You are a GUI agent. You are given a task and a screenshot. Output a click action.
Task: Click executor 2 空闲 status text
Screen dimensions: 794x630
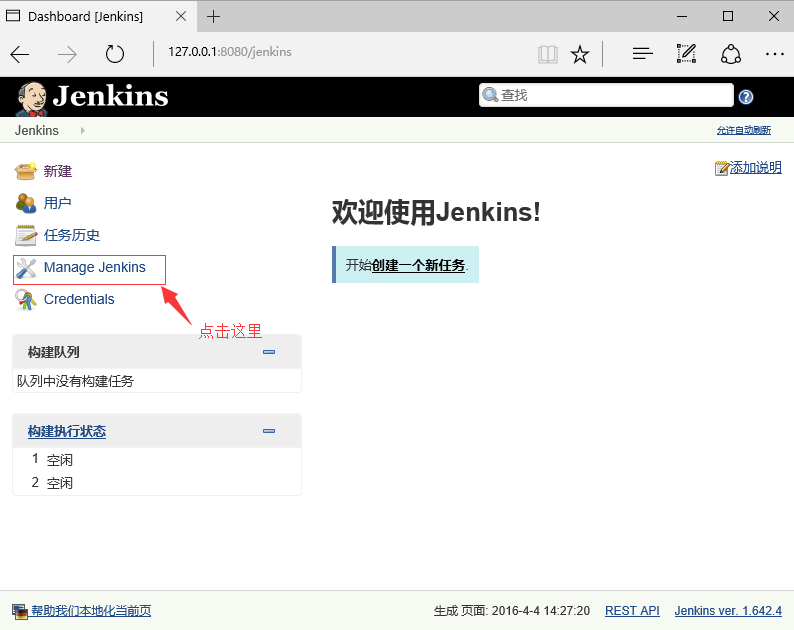point(60,483)
